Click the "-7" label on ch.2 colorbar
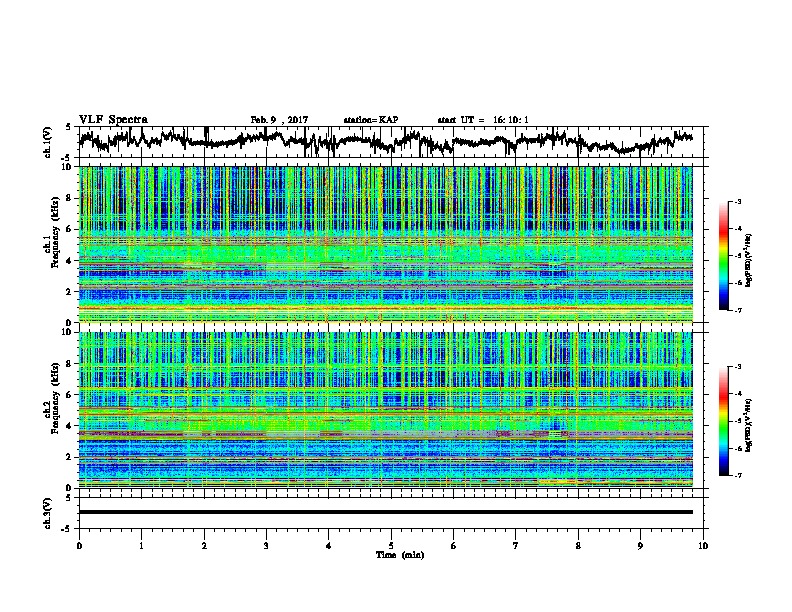Screen dimensions: 792x612 [x=737, y=475]
